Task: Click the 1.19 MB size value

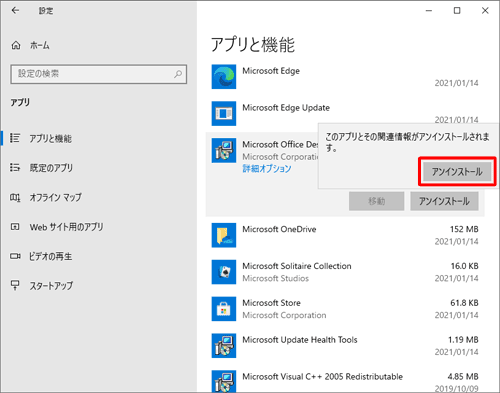Action: point(463,340)
